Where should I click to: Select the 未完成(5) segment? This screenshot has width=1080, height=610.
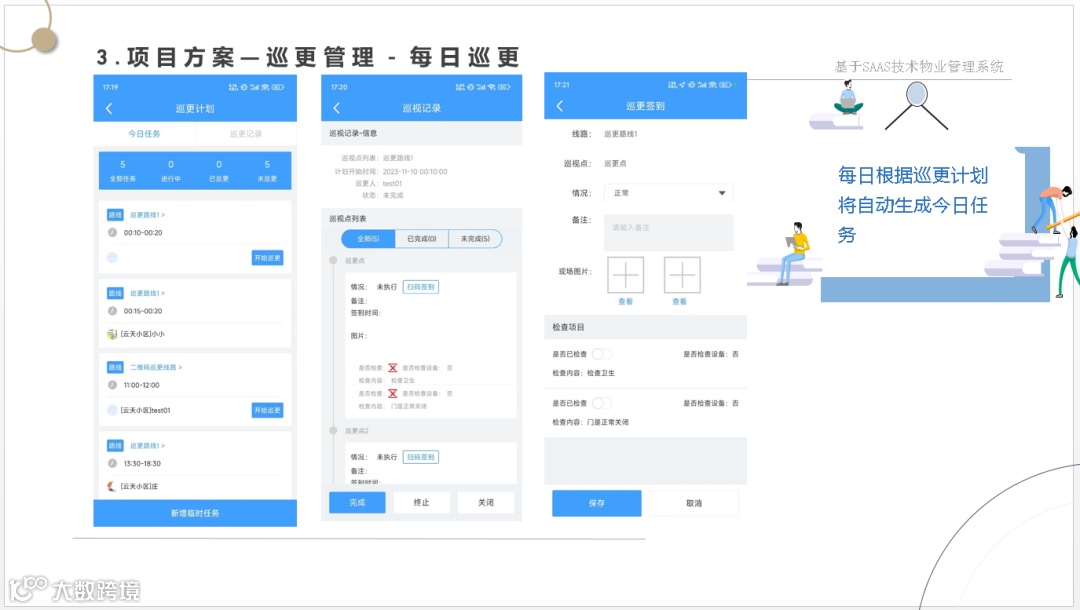coord(475,239)
